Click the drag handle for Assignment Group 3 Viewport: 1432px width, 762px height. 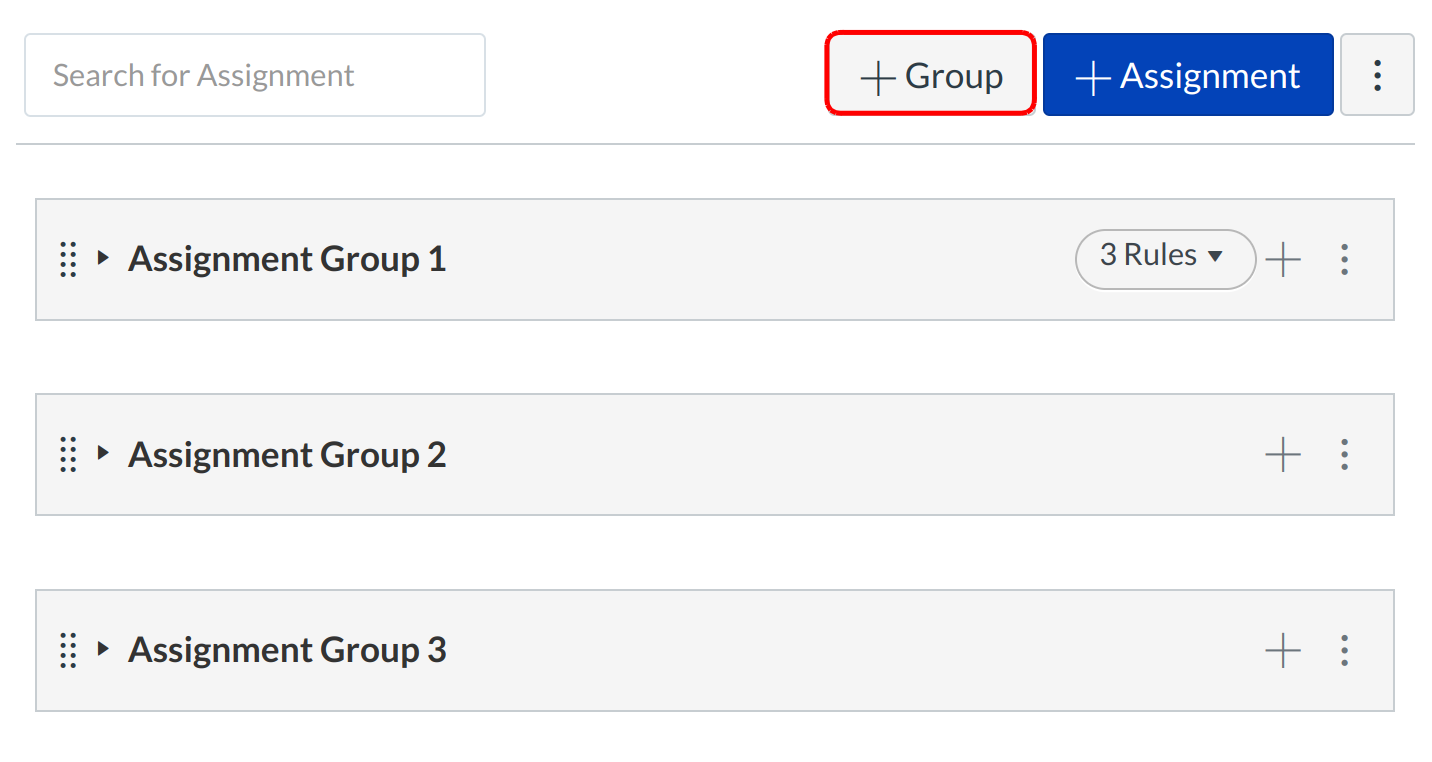(x=68, y=649)
